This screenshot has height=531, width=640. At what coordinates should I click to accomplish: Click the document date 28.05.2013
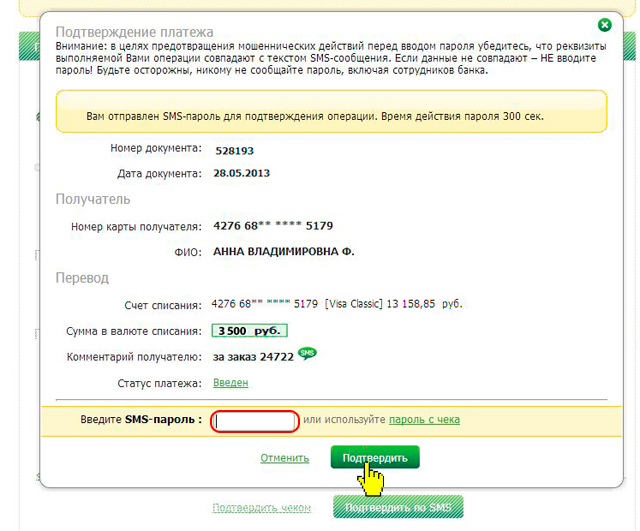(x=242, y=173)
